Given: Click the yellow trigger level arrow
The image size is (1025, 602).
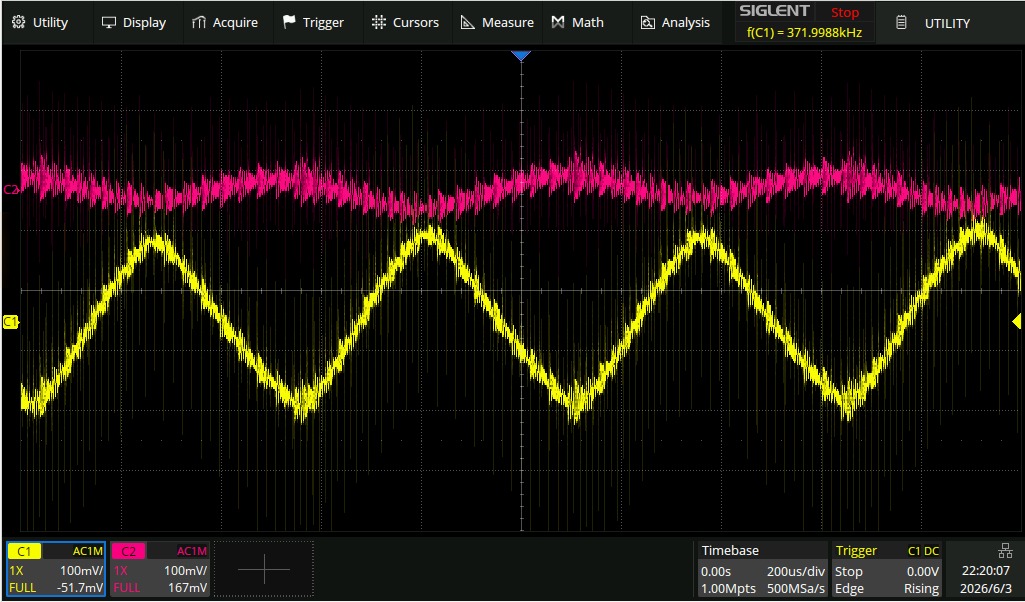Looking at the screenshot, I should click(1017, 321).
